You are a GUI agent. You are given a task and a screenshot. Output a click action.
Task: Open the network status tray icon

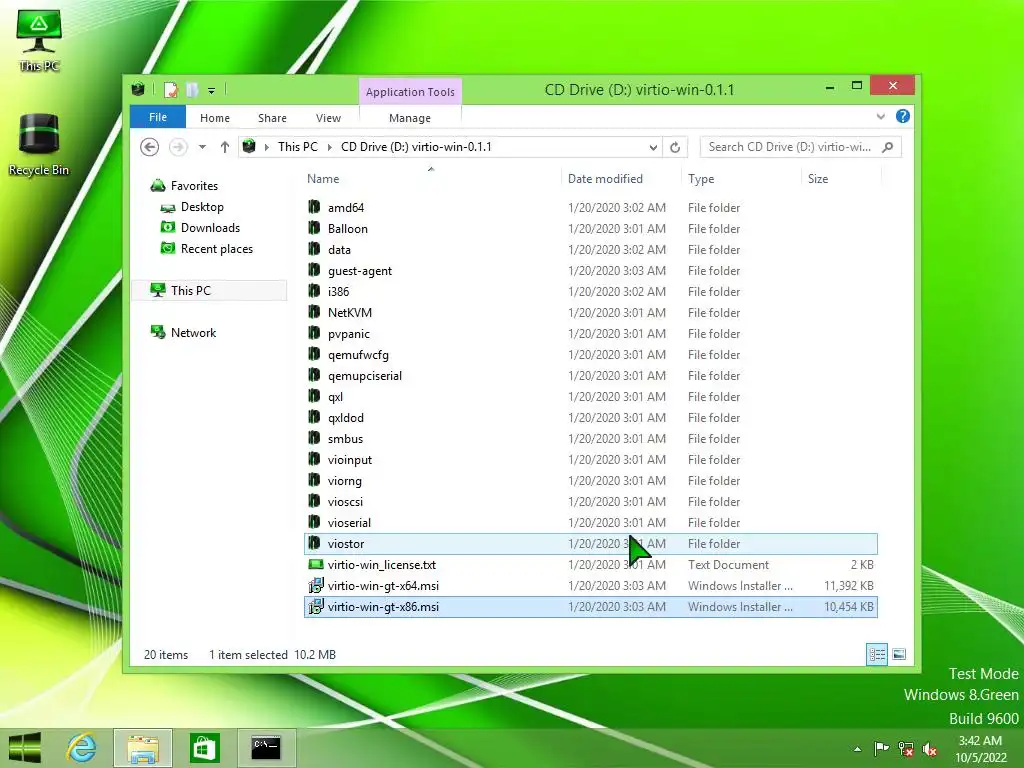906,749
